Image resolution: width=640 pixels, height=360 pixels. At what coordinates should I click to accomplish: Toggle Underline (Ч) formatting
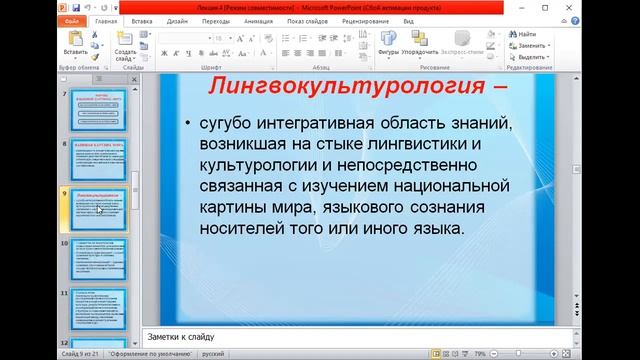(188, 53)
